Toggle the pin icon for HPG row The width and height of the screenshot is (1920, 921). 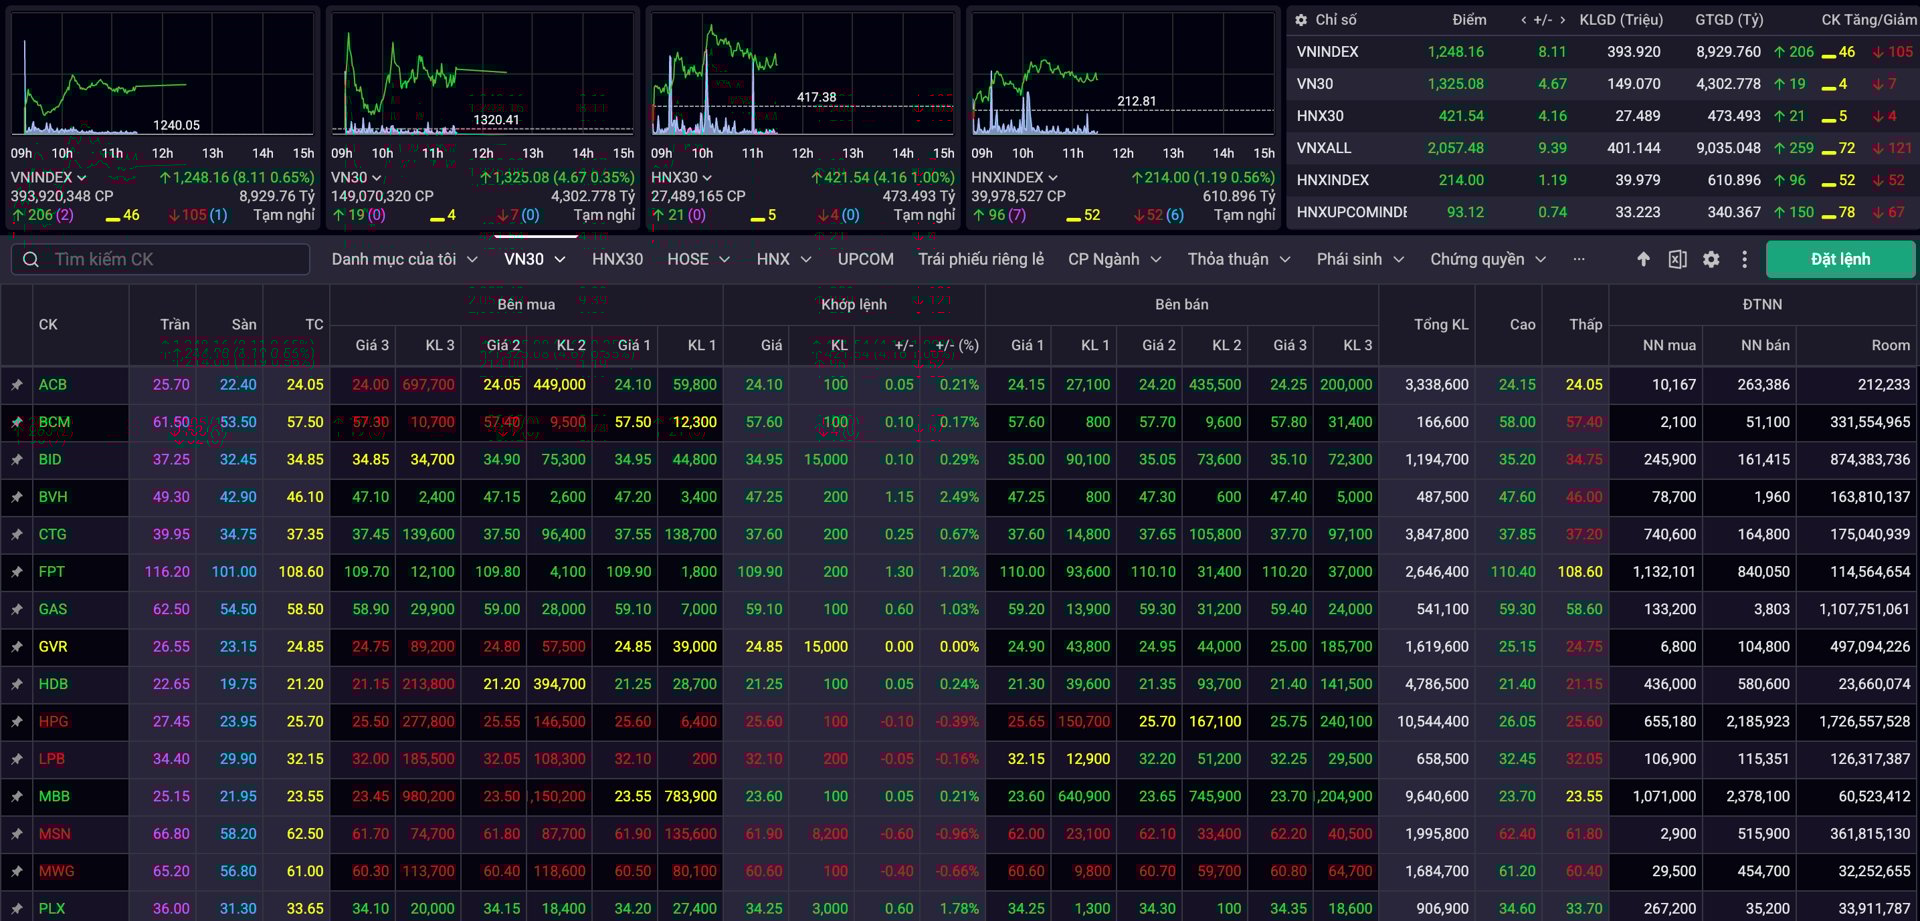(x=17, y=721)
